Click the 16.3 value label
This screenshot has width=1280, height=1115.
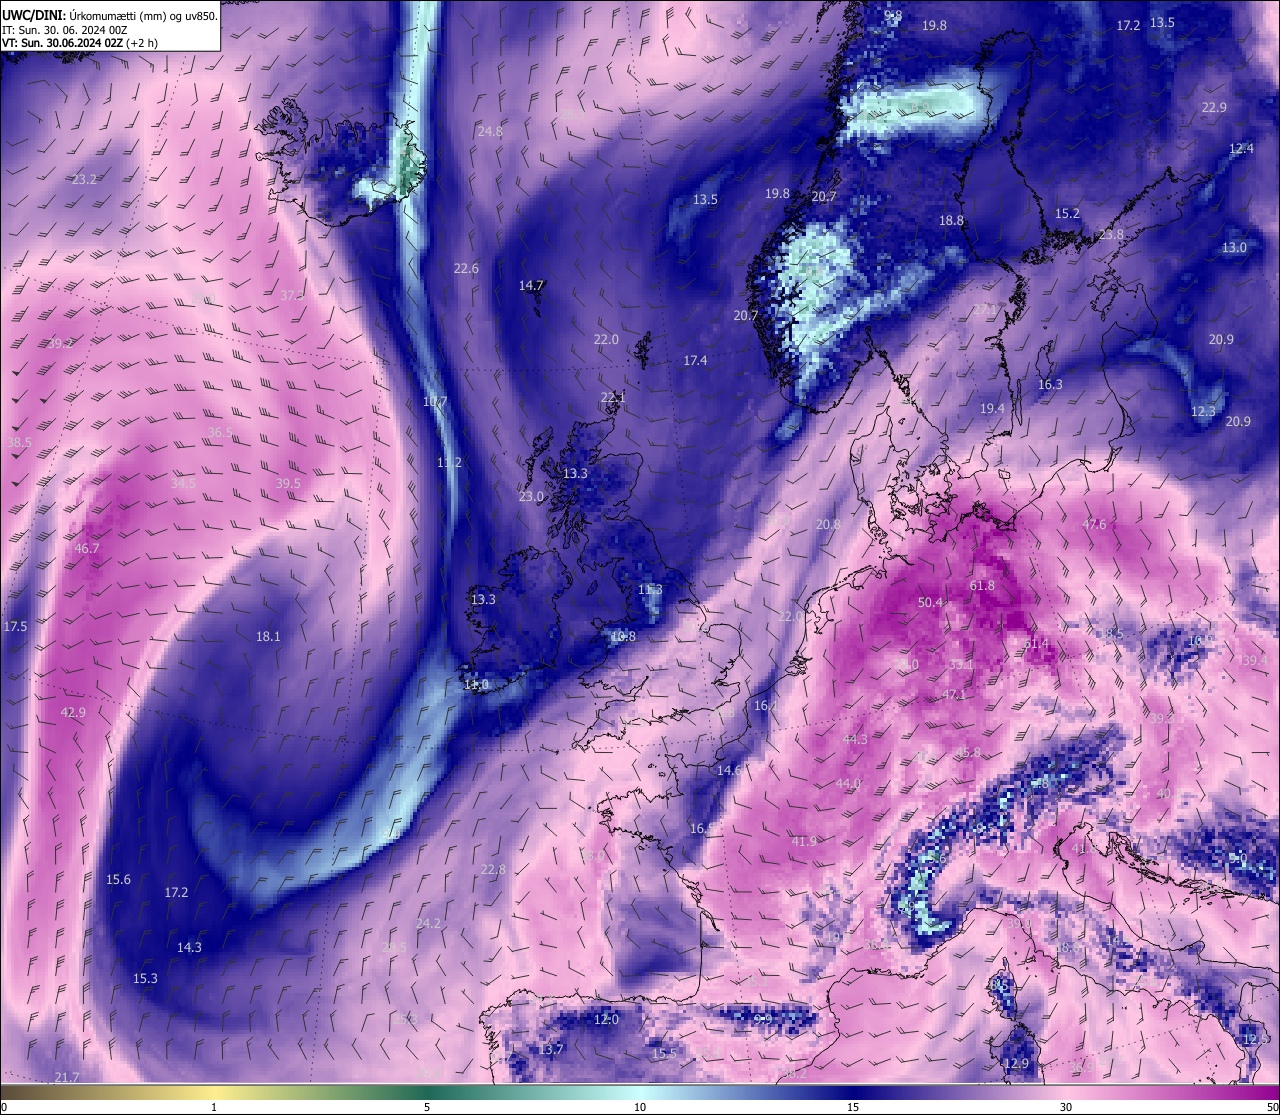pyautogui.click(x=1050, y=384)
